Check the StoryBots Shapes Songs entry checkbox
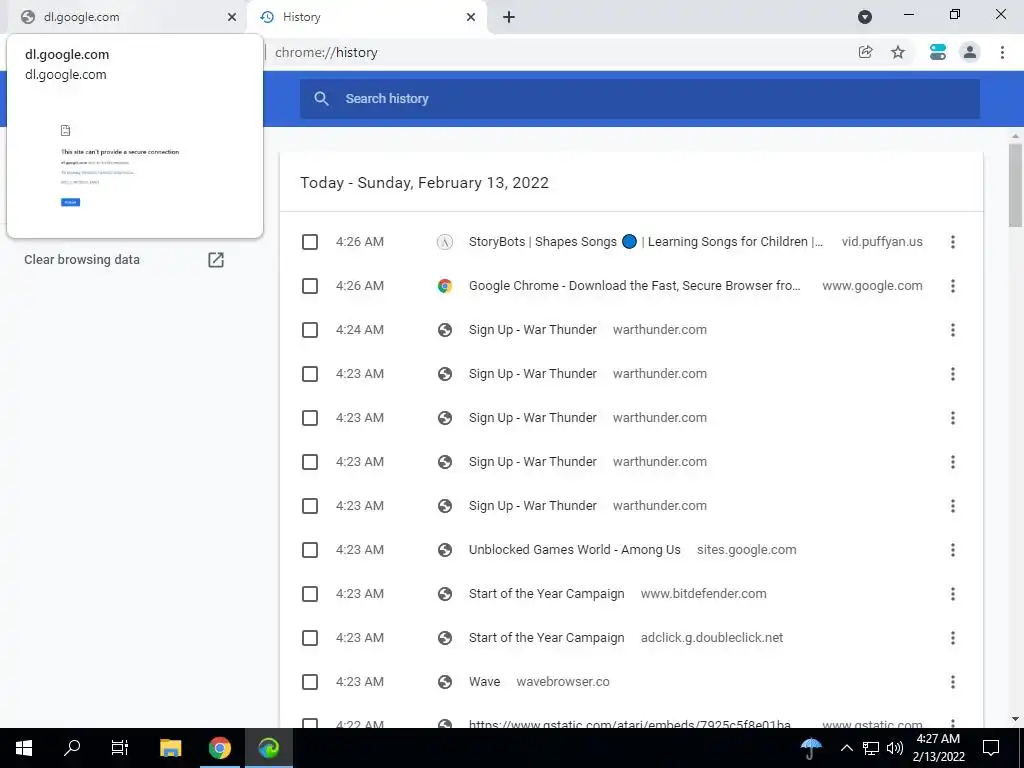The width and height of the screenshot is (1024, 768). point(310,242)
